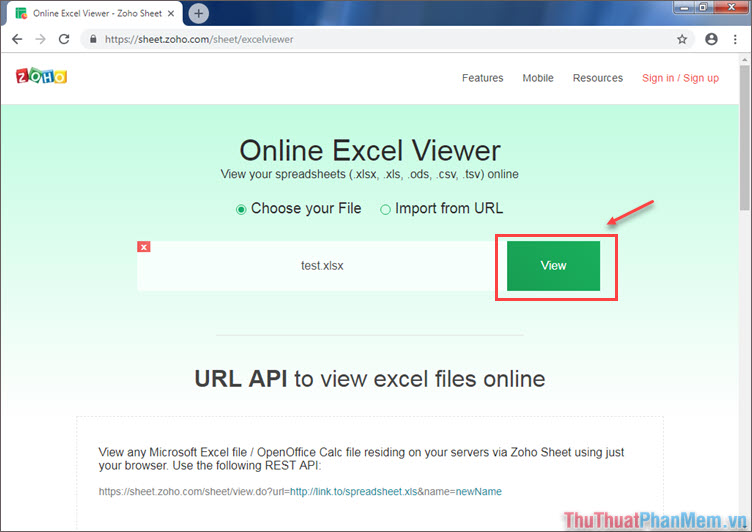The image size is (752, 532).
Task: Click the vertical scrollbar thumb
Action: (x=744, y=138)
